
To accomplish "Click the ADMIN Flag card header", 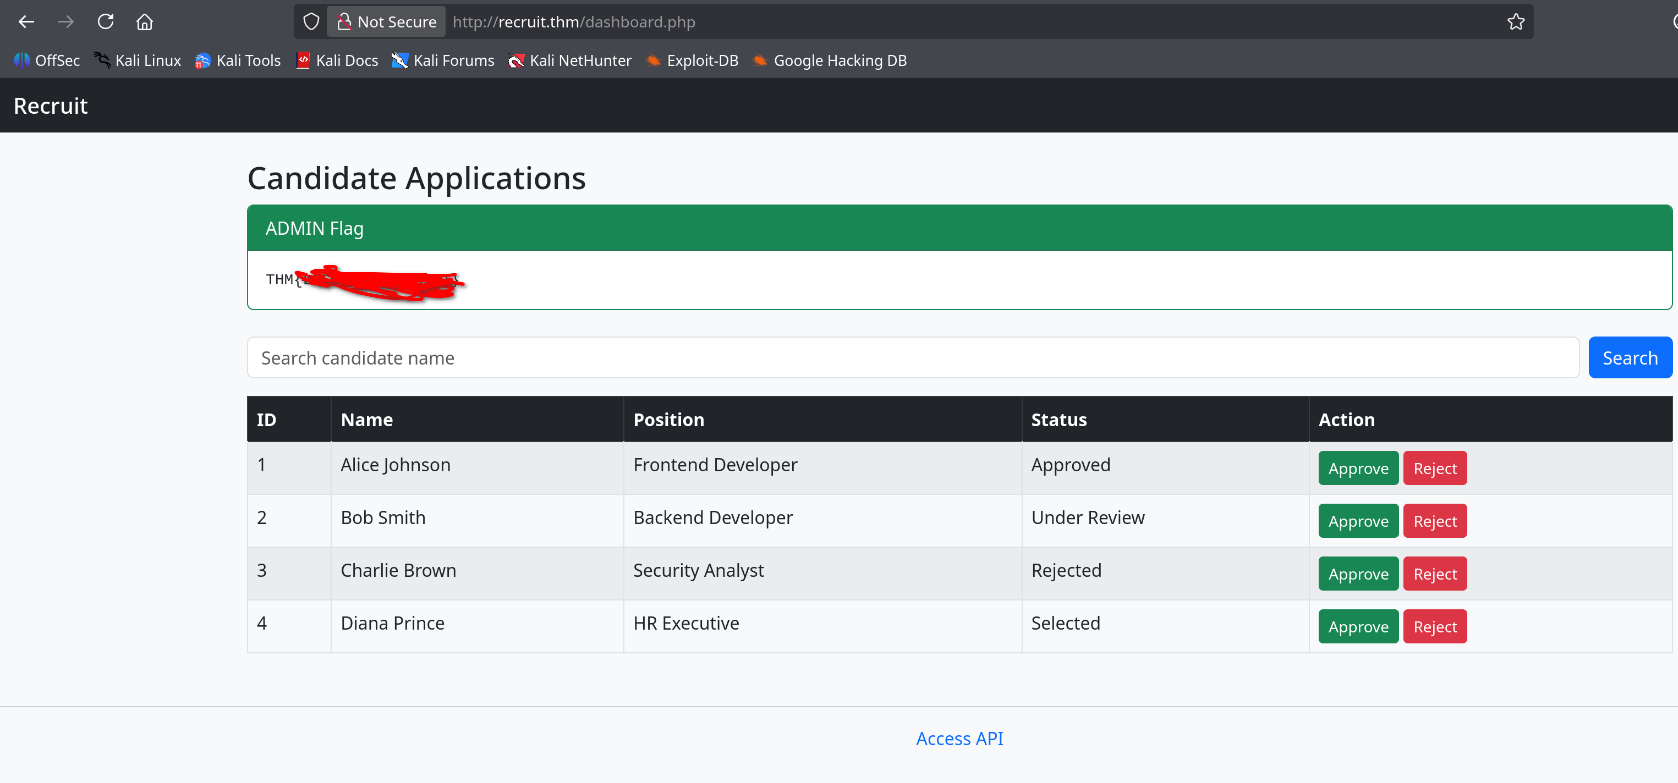I will [960, 228].
